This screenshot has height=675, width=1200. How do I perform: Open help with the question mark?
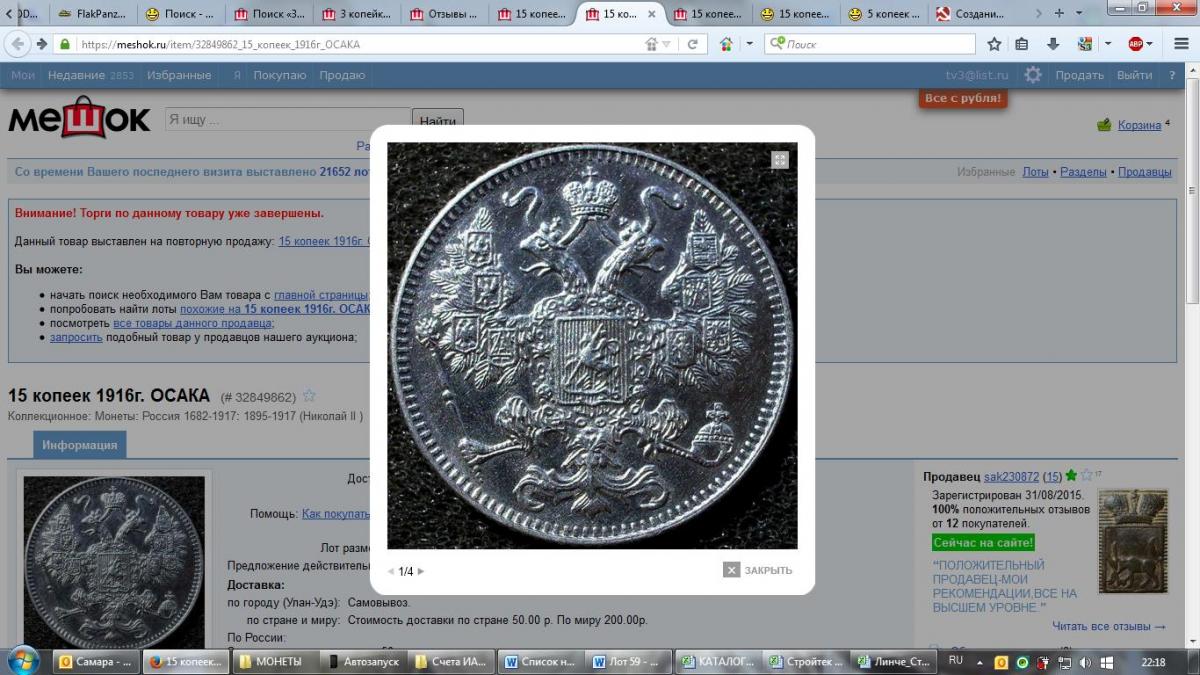pyautogui.click(x=1174, y=75)
